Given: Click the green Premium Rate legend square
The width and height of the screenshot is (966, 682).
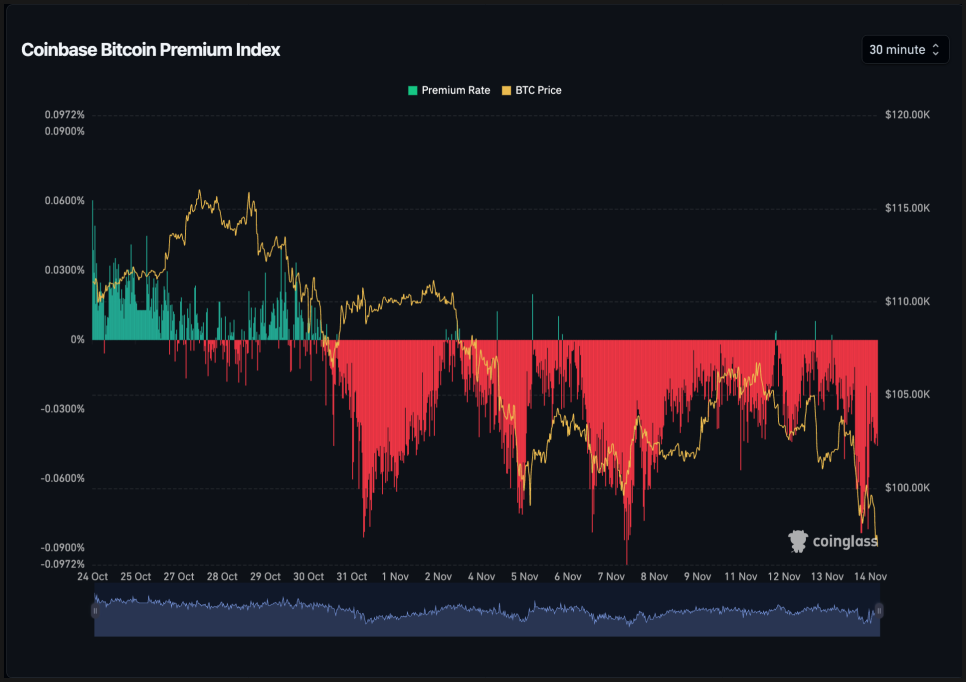Looking at the screenshot, I should point(412,90).
